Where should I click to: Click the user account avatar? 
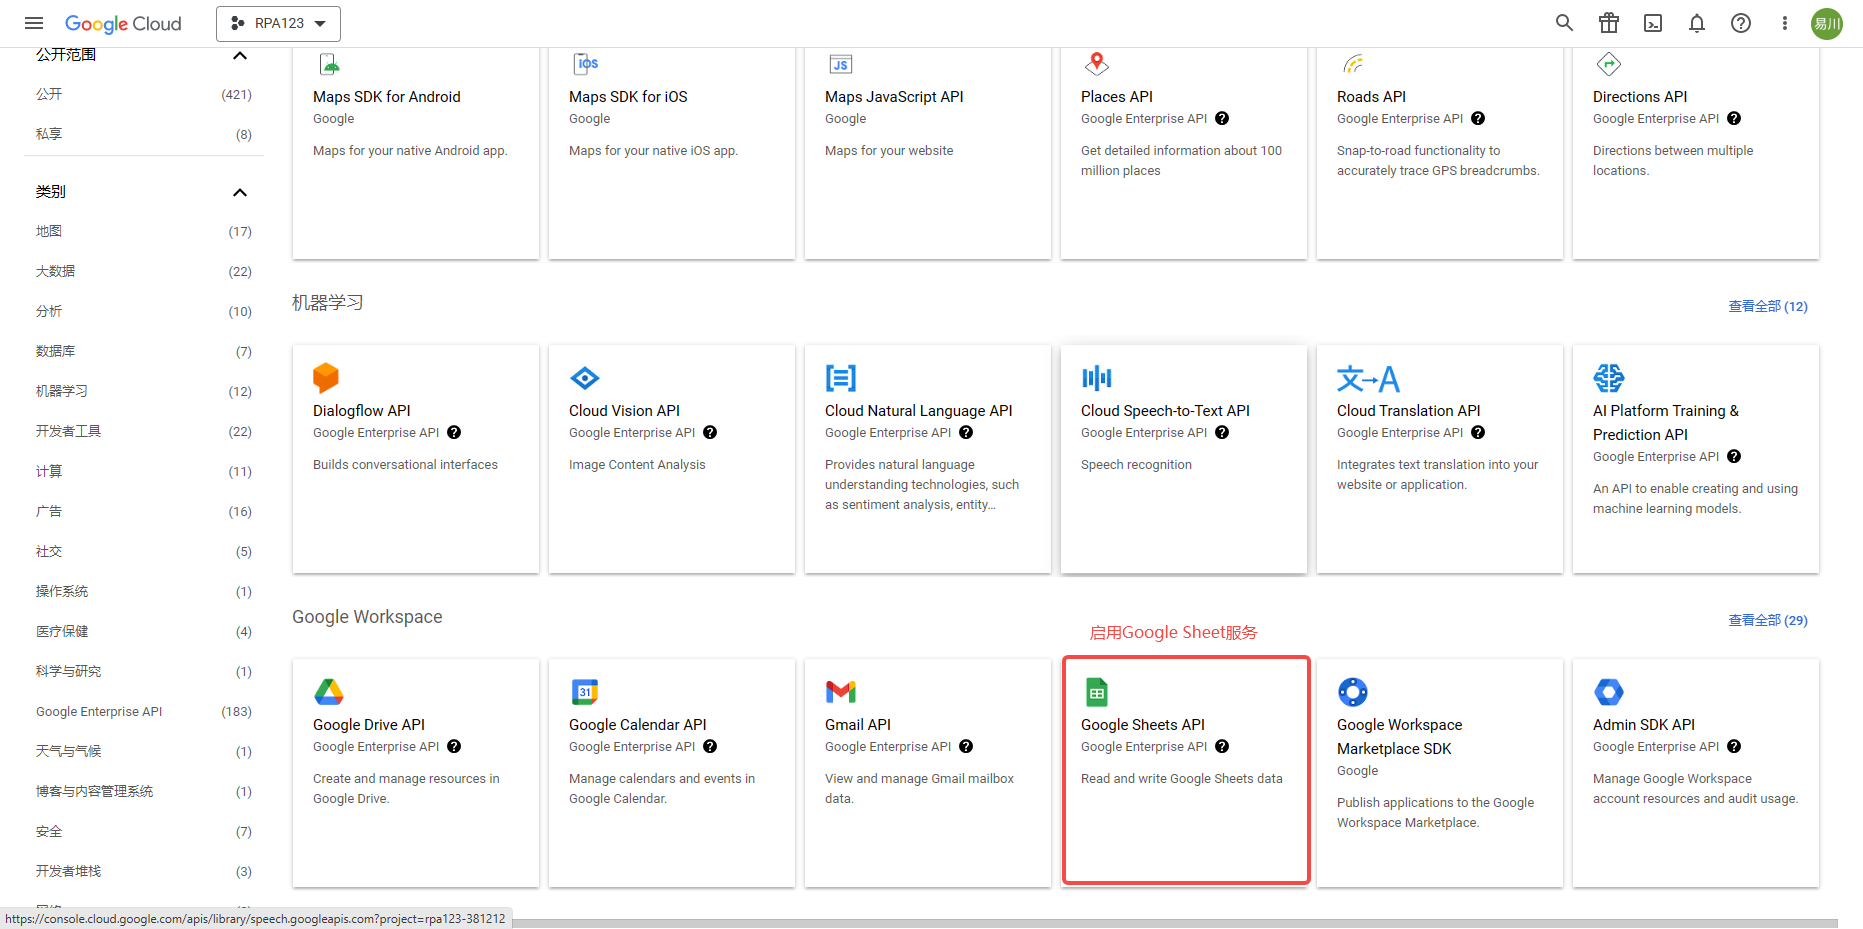pos(1827,23)
